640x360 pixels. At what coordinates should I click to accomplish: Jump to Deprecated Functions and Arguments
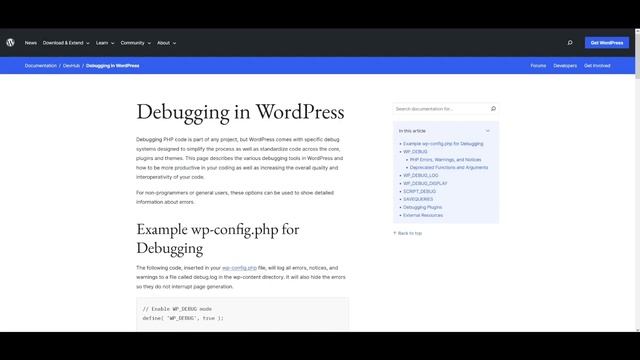pos(449,167)
